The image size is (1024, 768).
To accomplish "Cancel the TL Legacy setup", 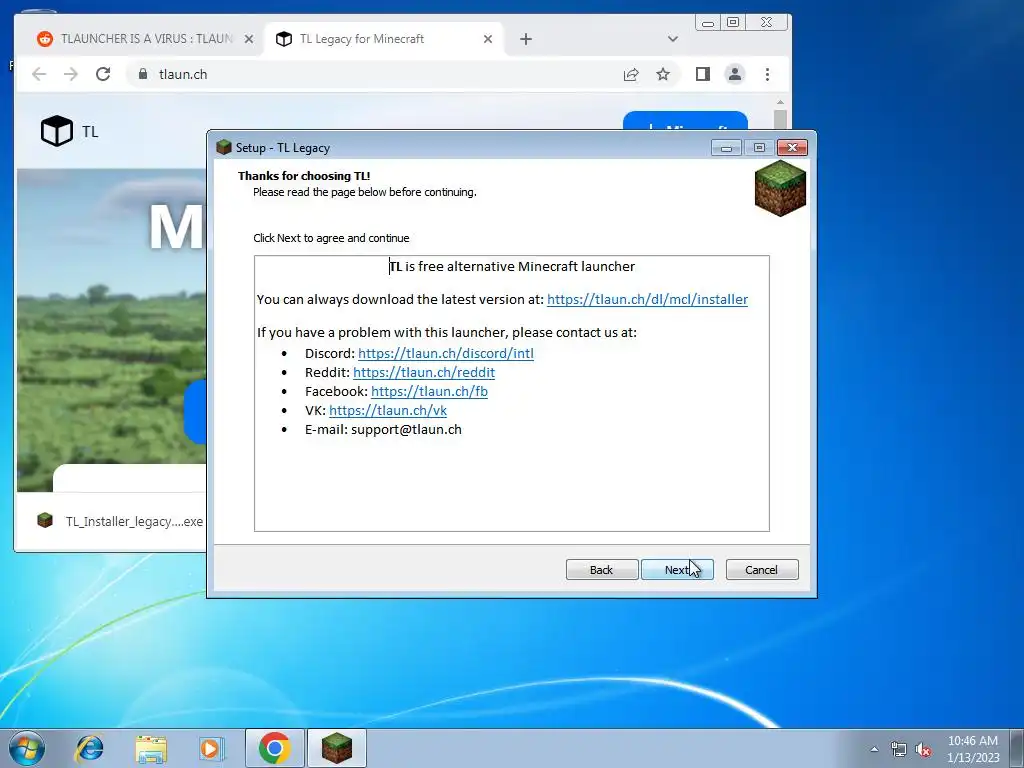I will click(x=761, y=569).
